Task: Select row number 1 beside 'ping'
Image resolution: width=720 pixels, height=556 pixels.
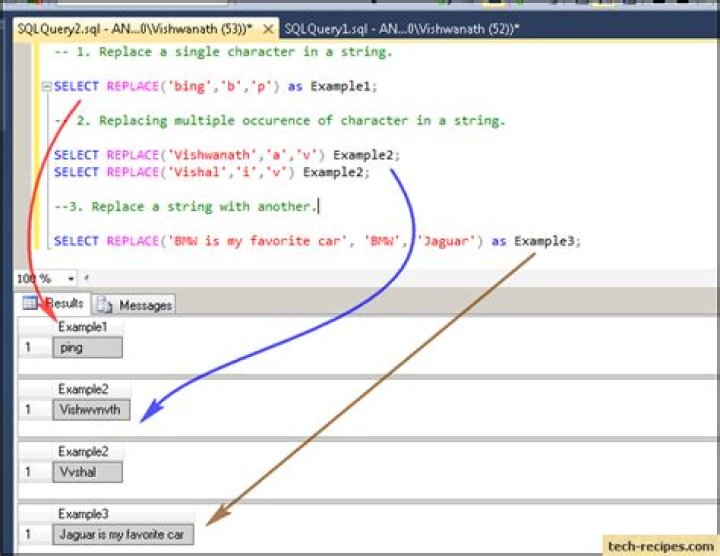Action: 35,348
